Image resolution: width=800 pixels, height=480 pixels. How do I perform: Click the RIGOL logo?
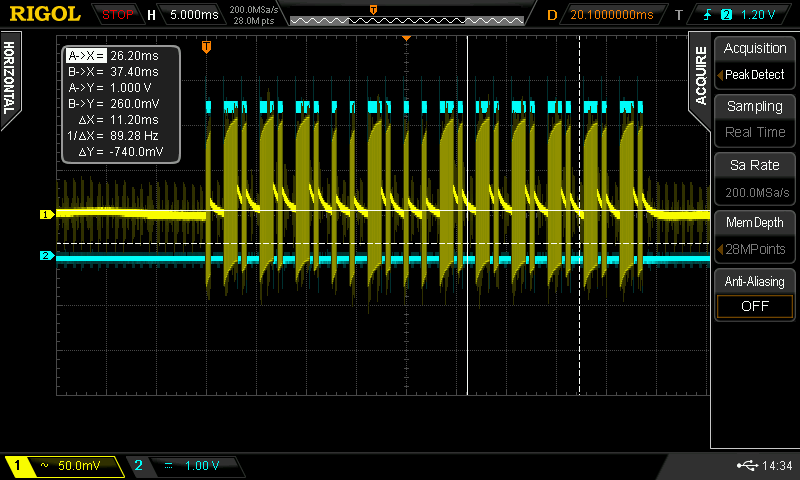point(46,14)
